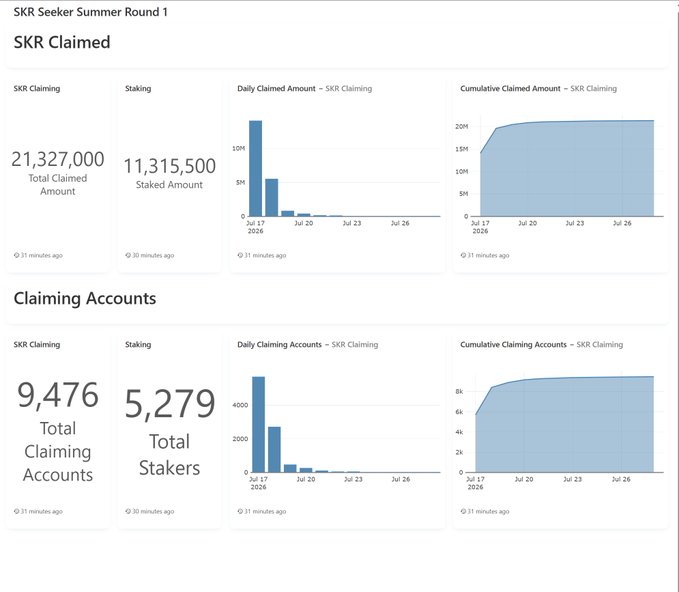Click the 'SKR Seeker Summer Round 1' dashboard title

(91, 12)
